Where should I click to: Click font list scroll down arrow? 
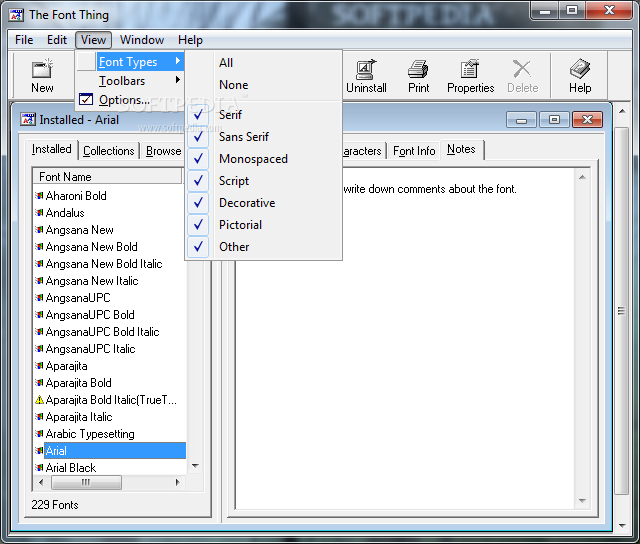(x=196, y=466)
